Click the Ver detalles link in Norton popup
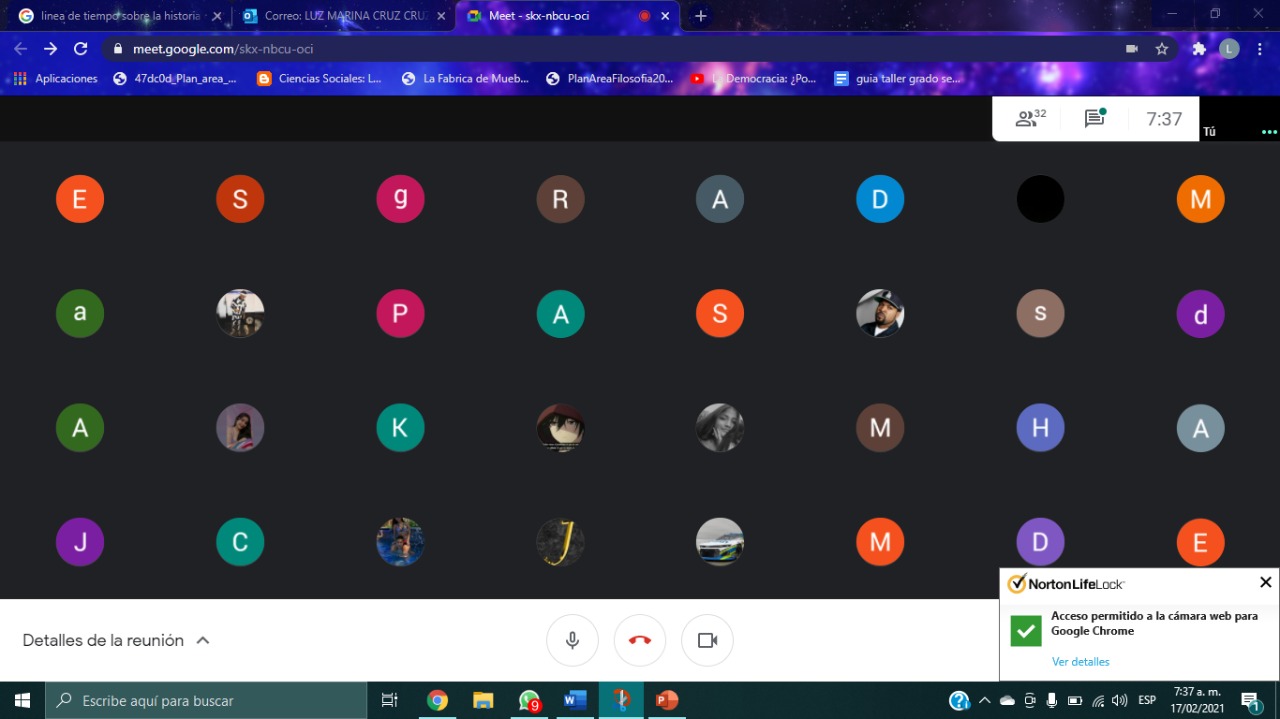 tap(1080, 662)
